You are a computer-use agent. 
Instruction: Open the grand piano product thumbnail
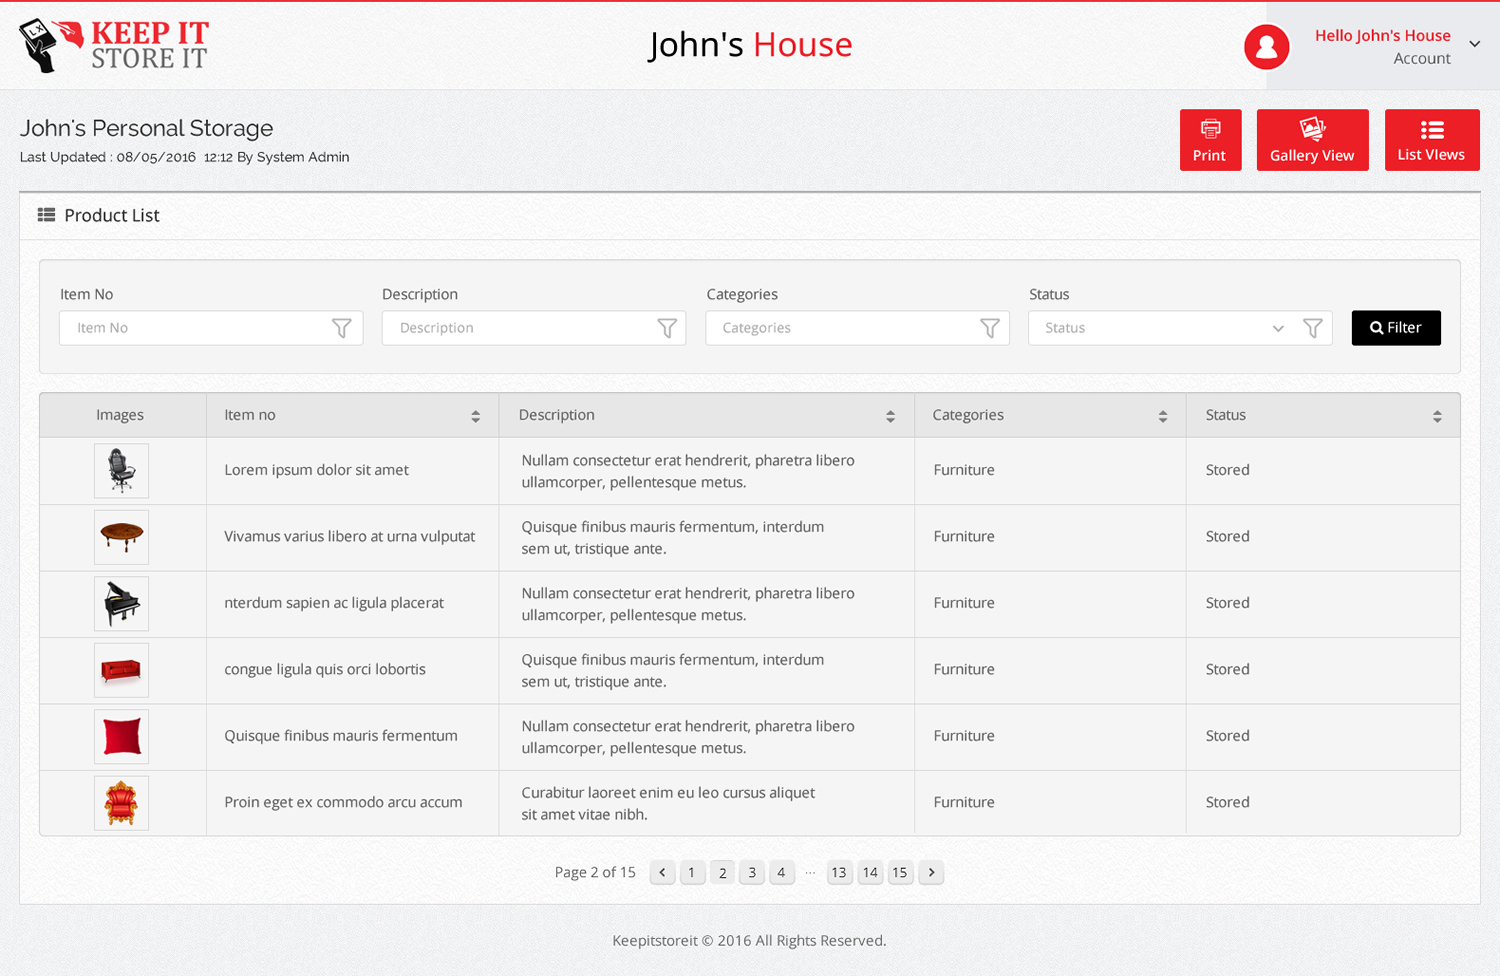[x=121, y=603]
